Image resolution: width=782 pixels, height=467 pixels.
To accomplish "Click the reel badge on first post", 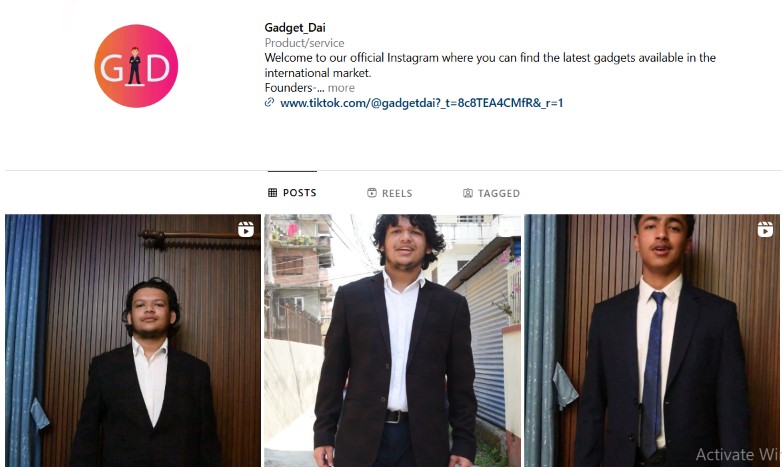I will (x=246, y=230).
